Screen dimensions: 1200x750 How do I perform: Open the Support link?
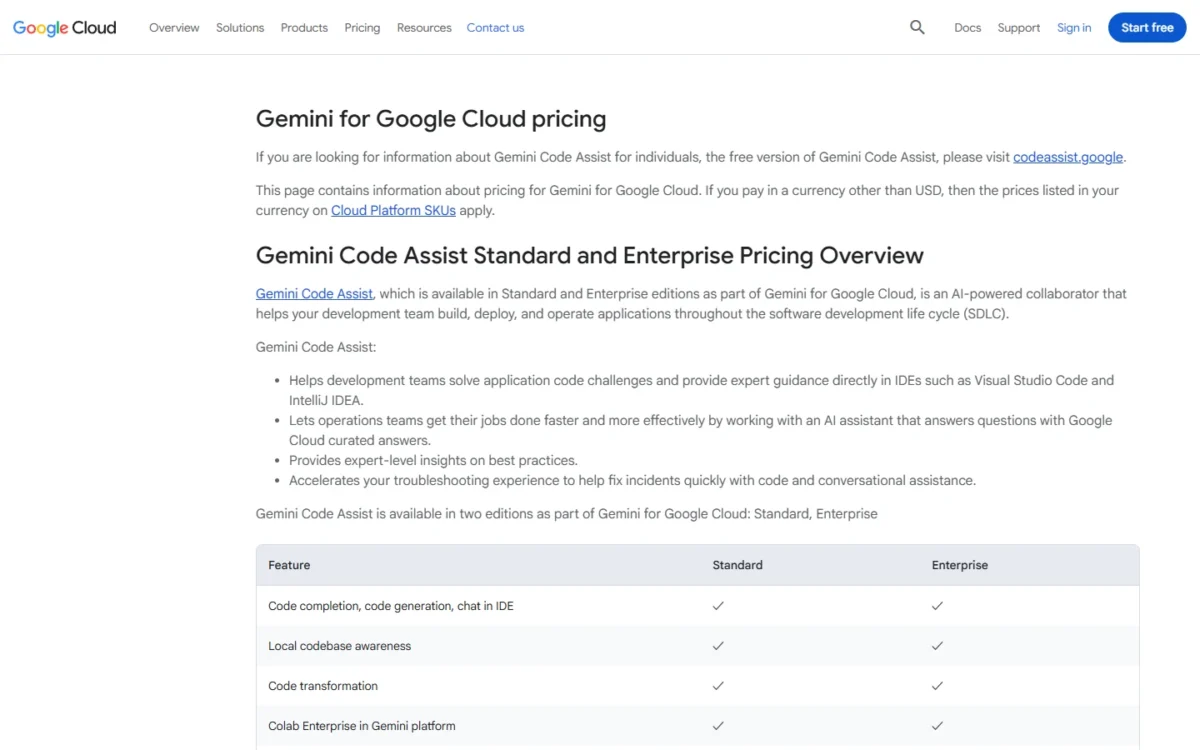tap(1018, 28)
